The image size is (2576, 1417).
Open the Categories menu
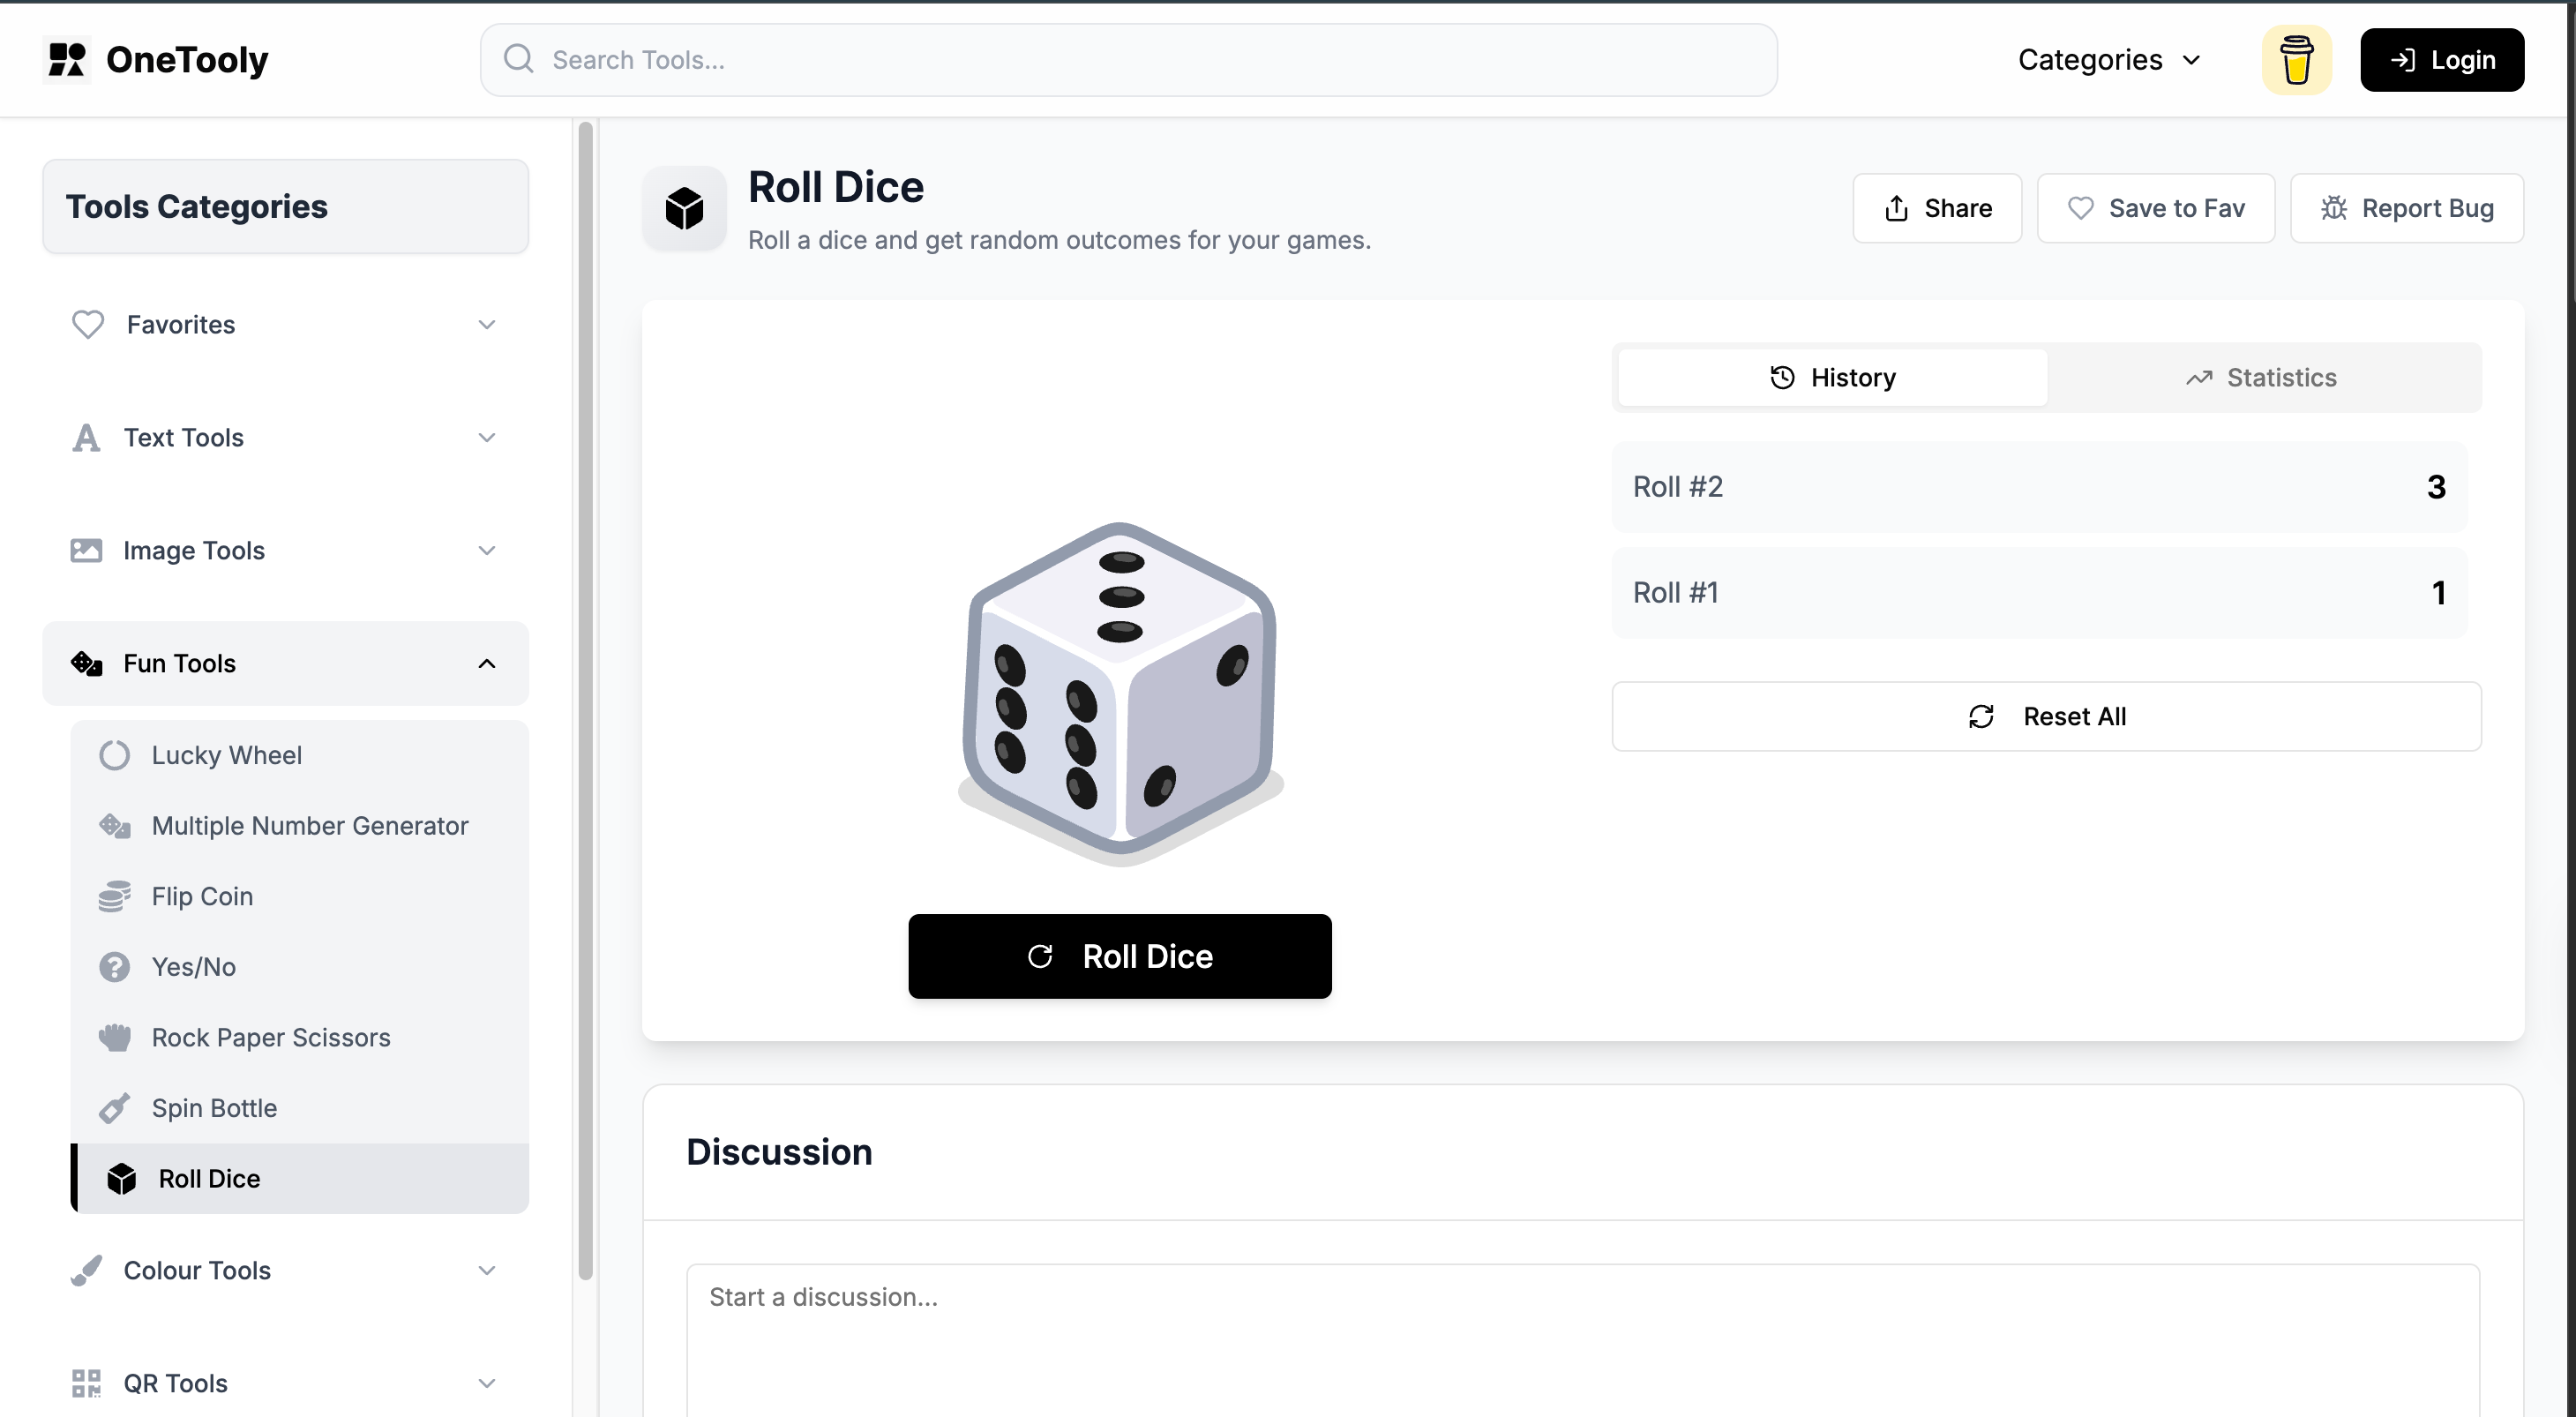[2108, 59]
